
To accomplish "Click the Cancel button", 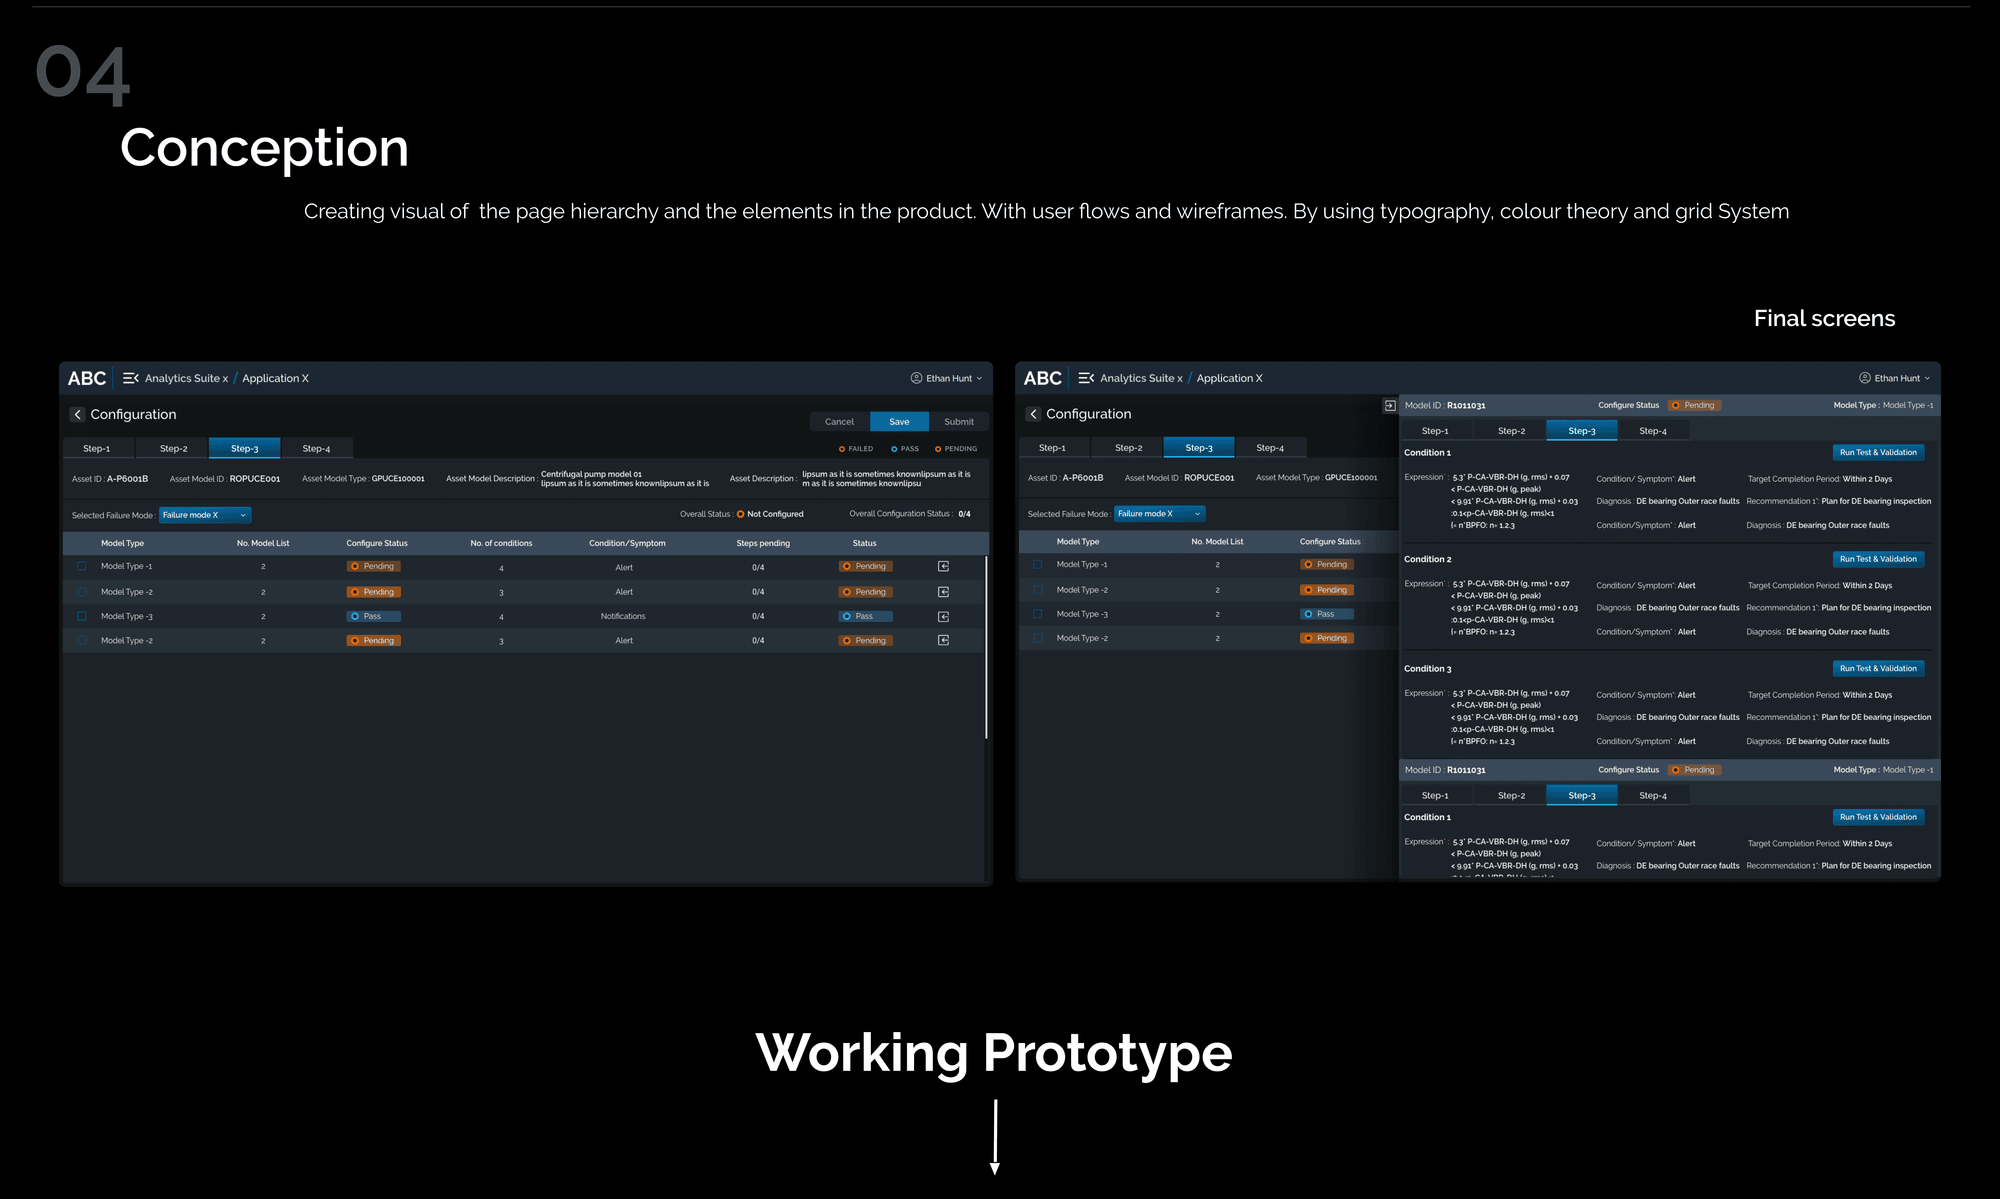I will tap(840, 422).
